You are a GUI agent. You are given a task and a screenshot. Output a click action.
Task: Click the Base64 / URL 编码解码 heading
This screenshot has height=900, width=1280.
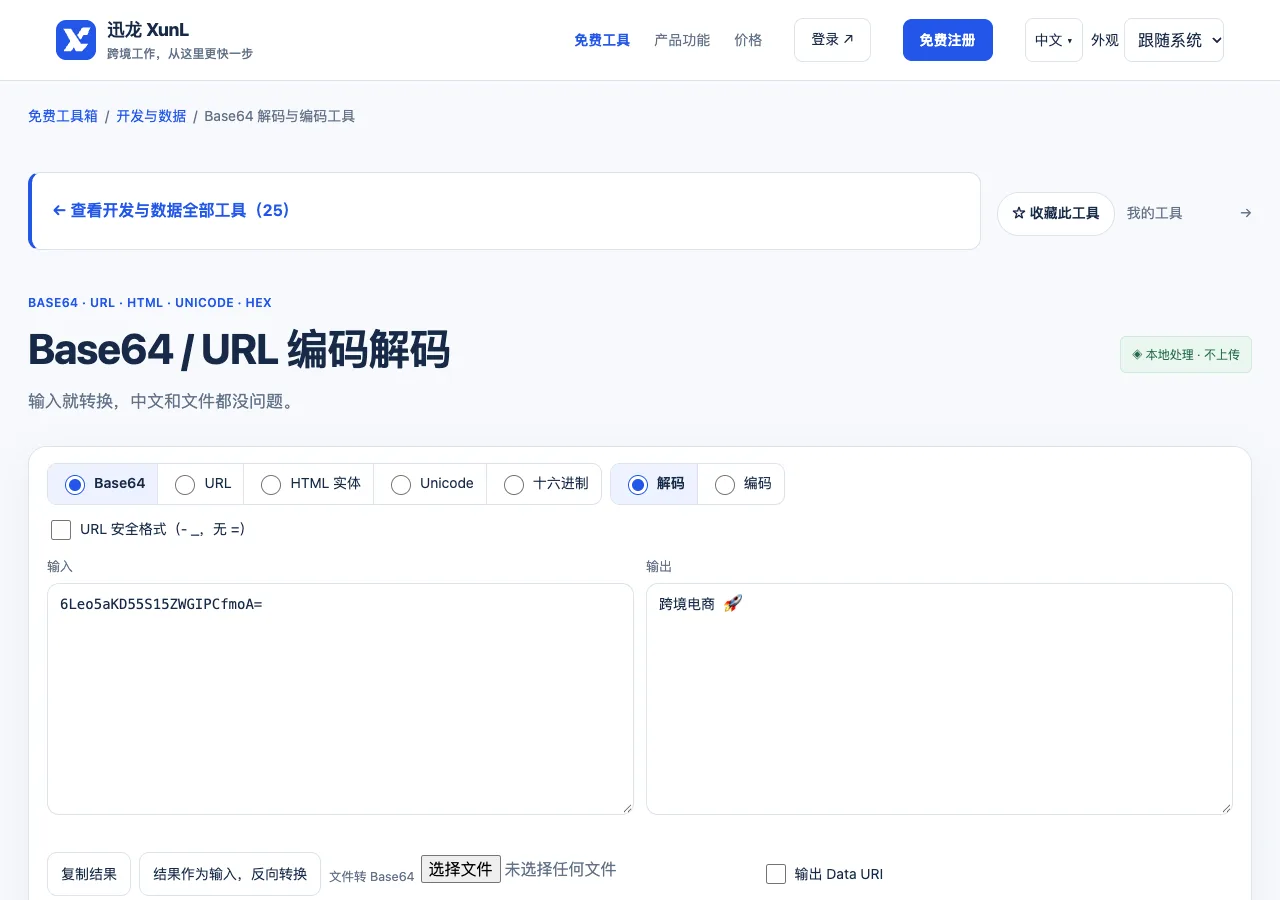239,351
